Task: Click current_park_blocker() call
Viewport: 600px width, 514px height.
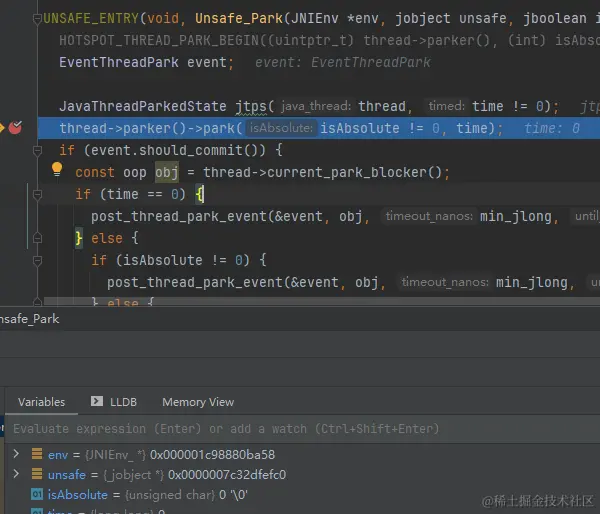Action: (x=354, y=172)
